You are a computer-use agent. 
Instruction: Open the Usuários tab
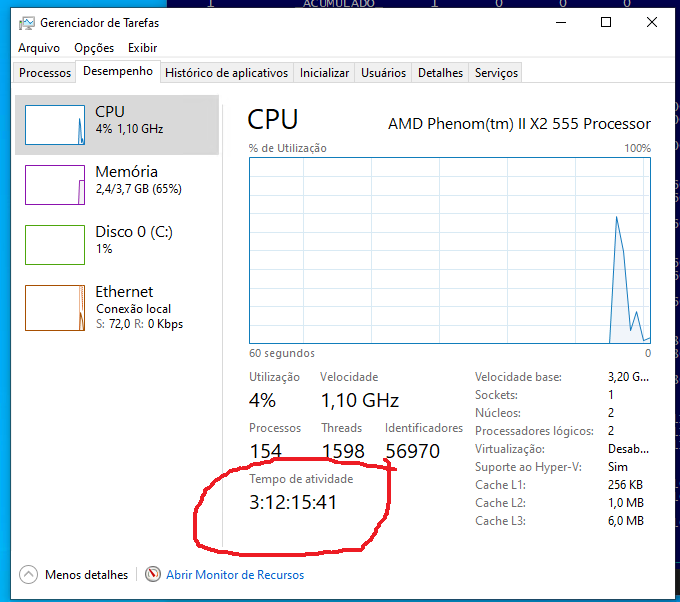(383, 73)
